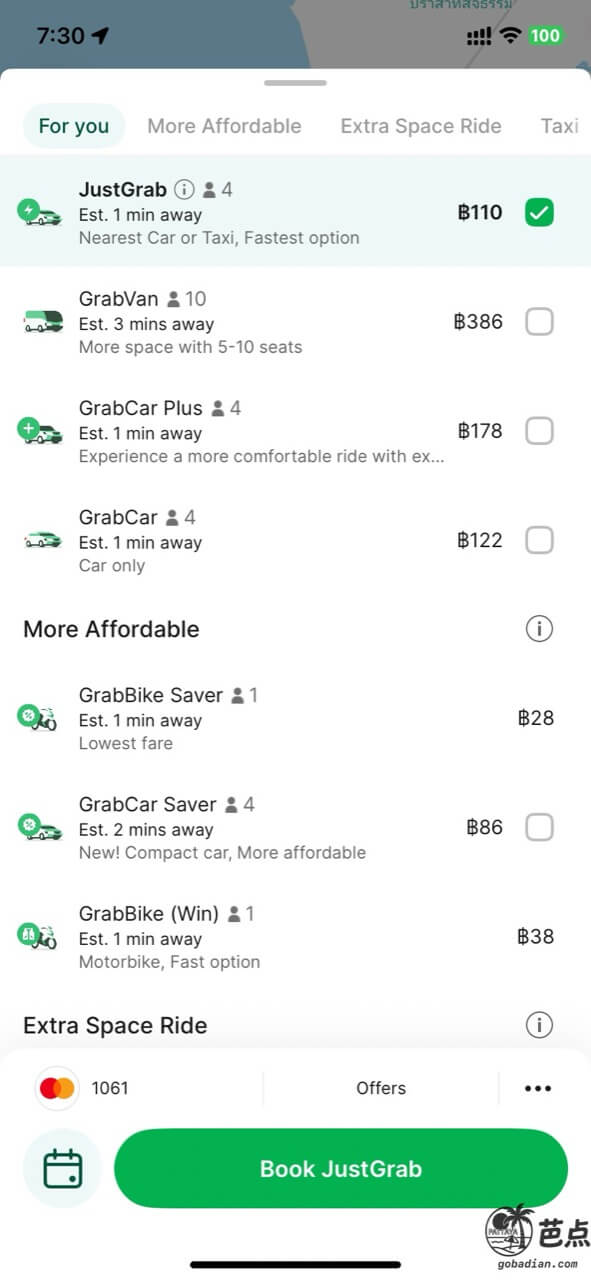Open the calendar schedule ride icon
The width and height of the screenshot is (591, 1280).
(63, 1168)
